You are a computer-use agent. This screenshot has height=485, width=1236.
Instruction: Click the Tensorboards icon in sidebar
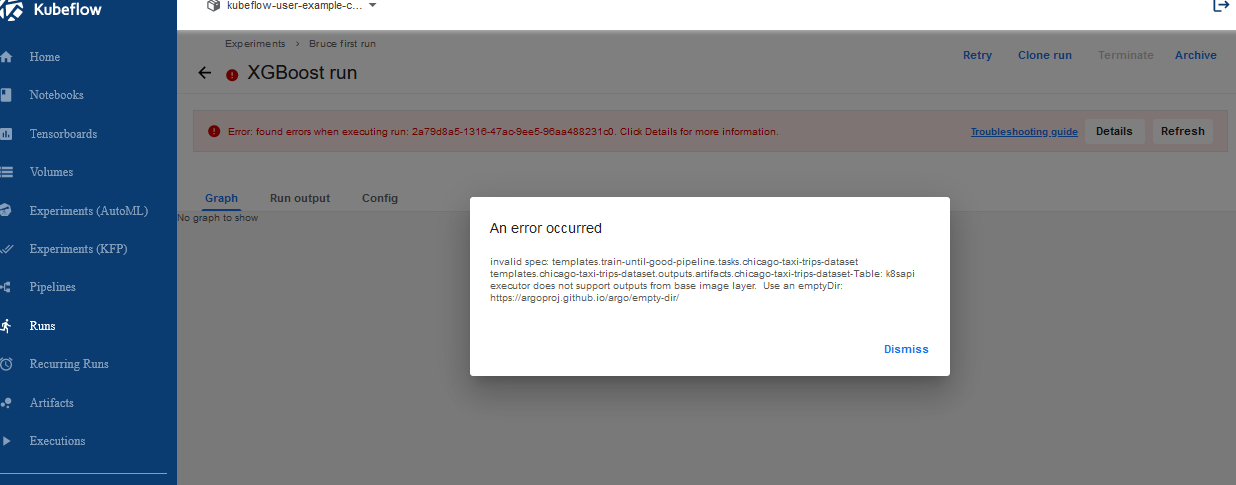5,134
